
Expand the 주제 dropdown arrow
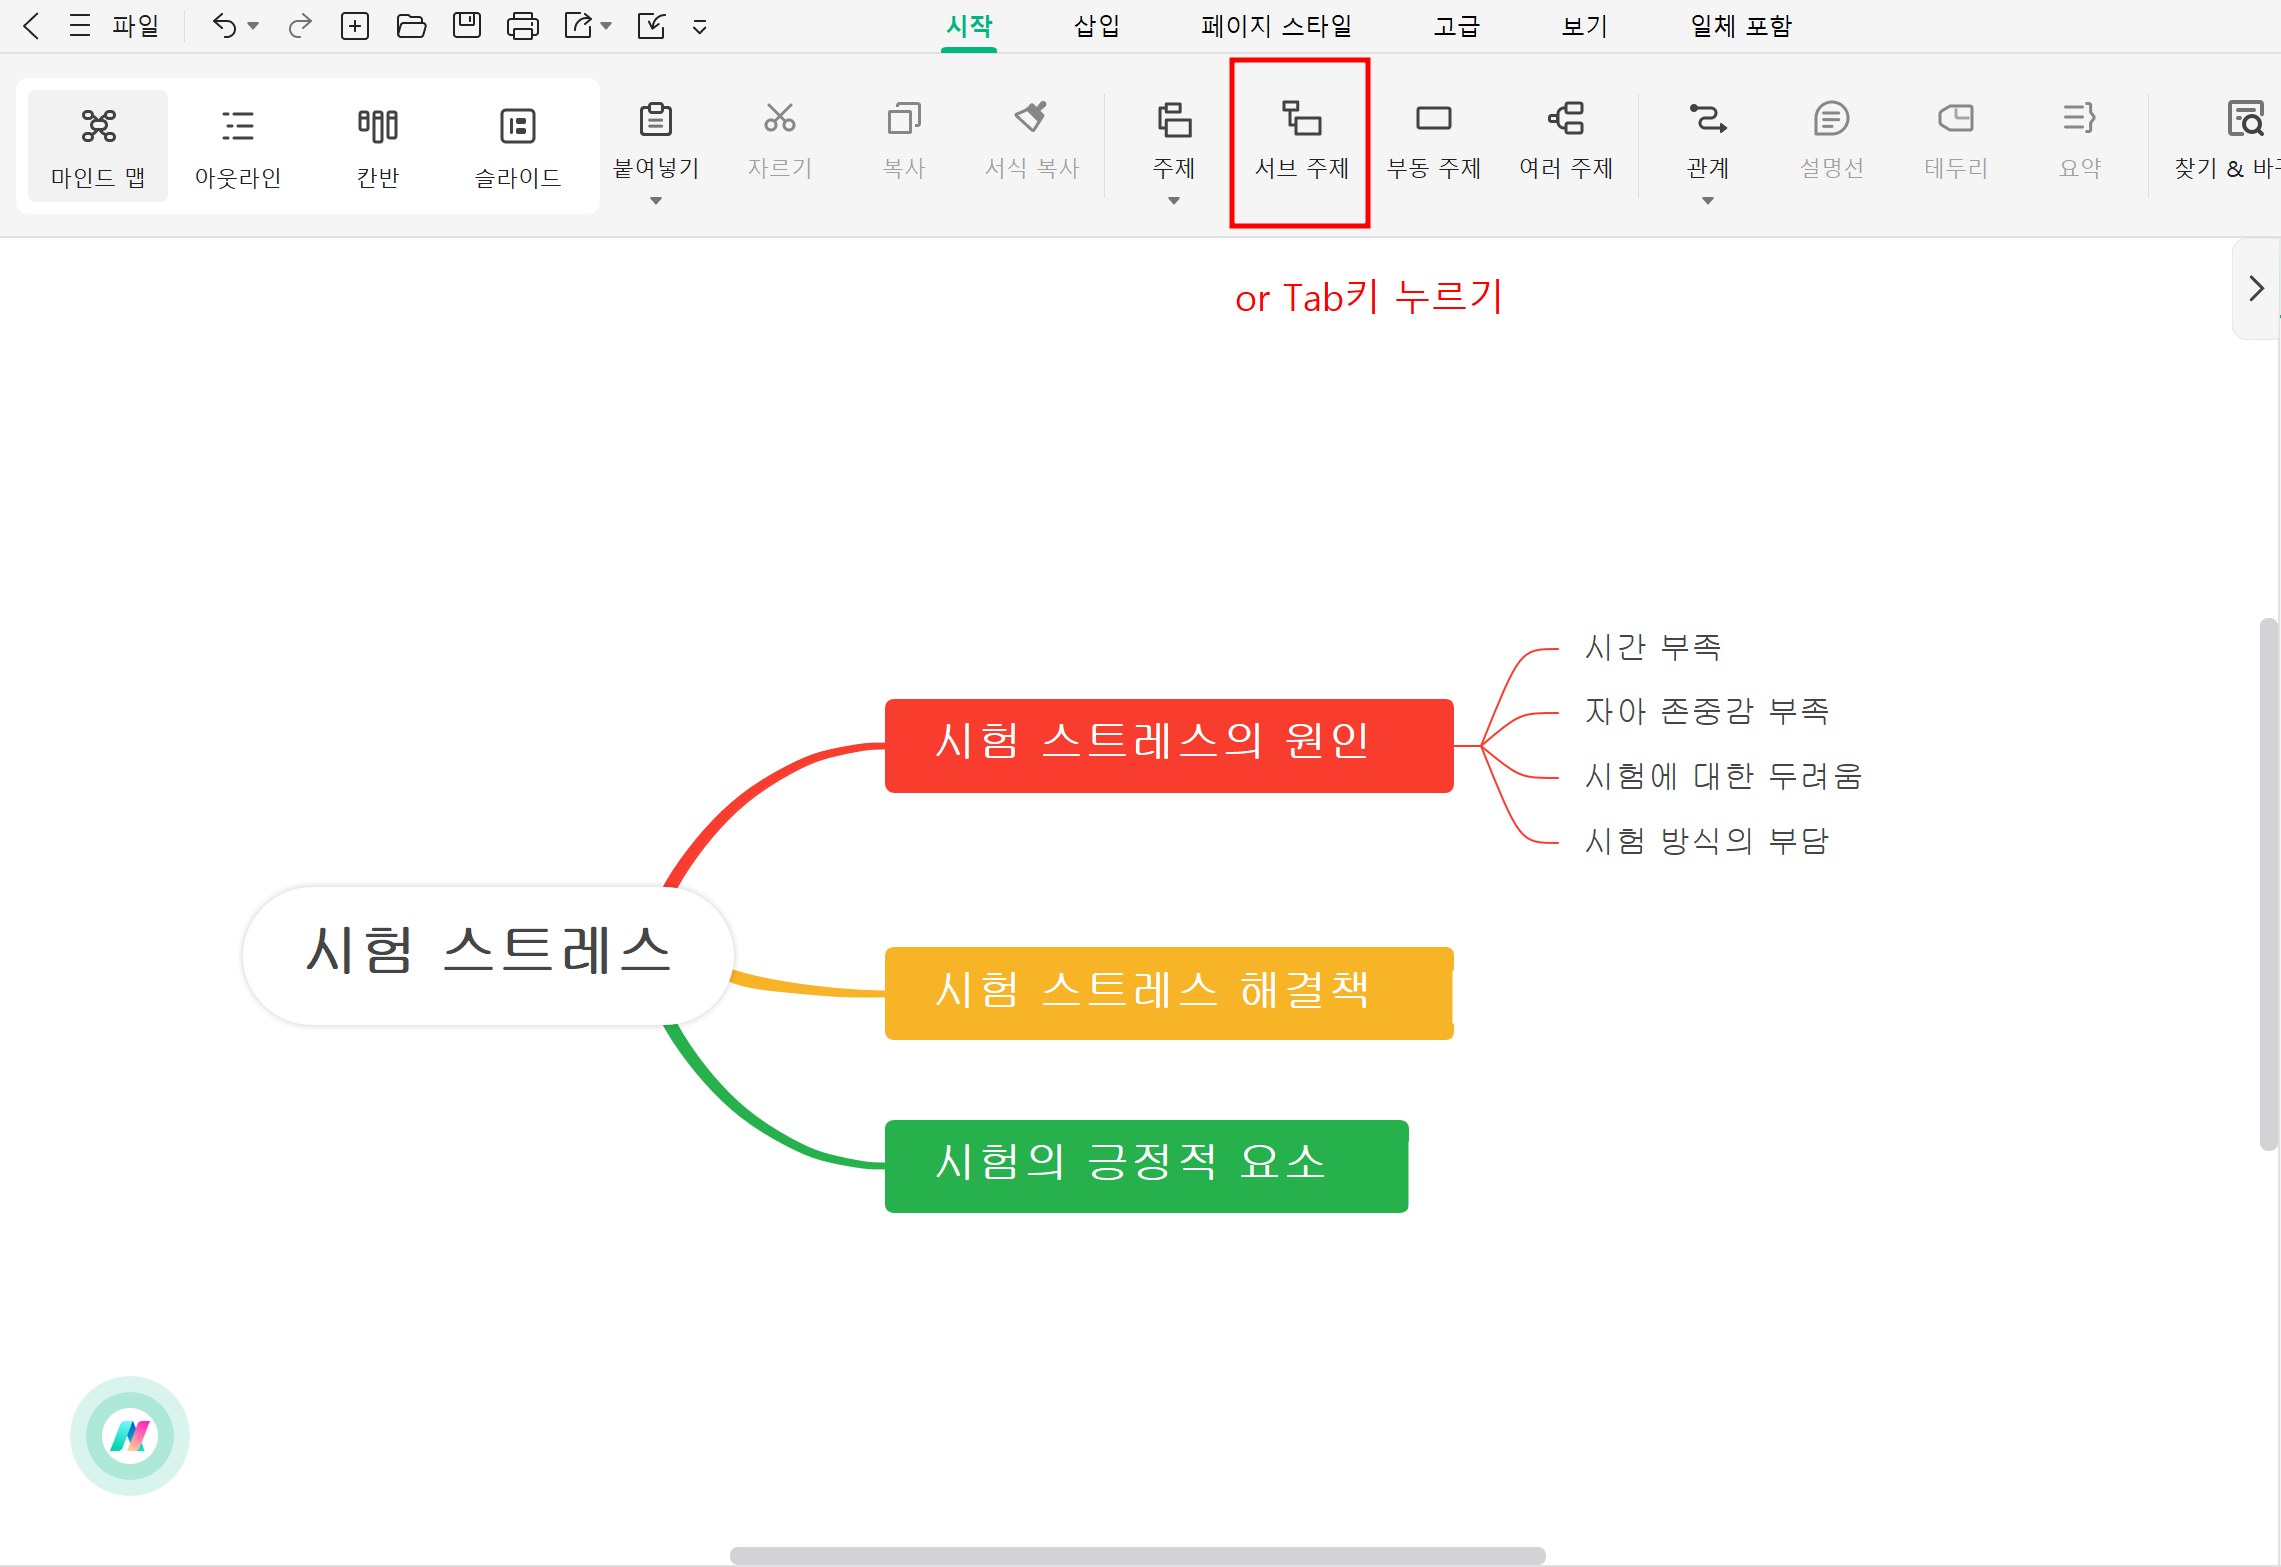click(1174, 201)
